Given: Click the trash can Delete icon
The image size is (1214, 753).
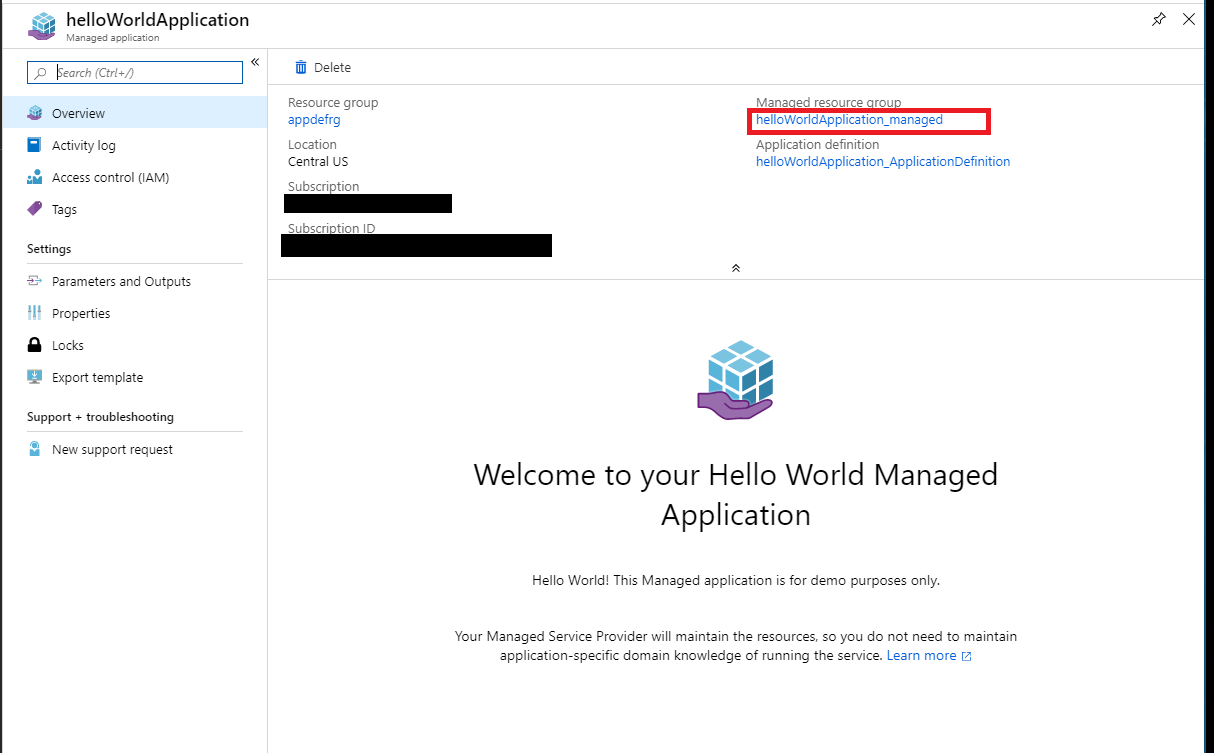Looking at the screenshot, I should [x=301, y=67].
